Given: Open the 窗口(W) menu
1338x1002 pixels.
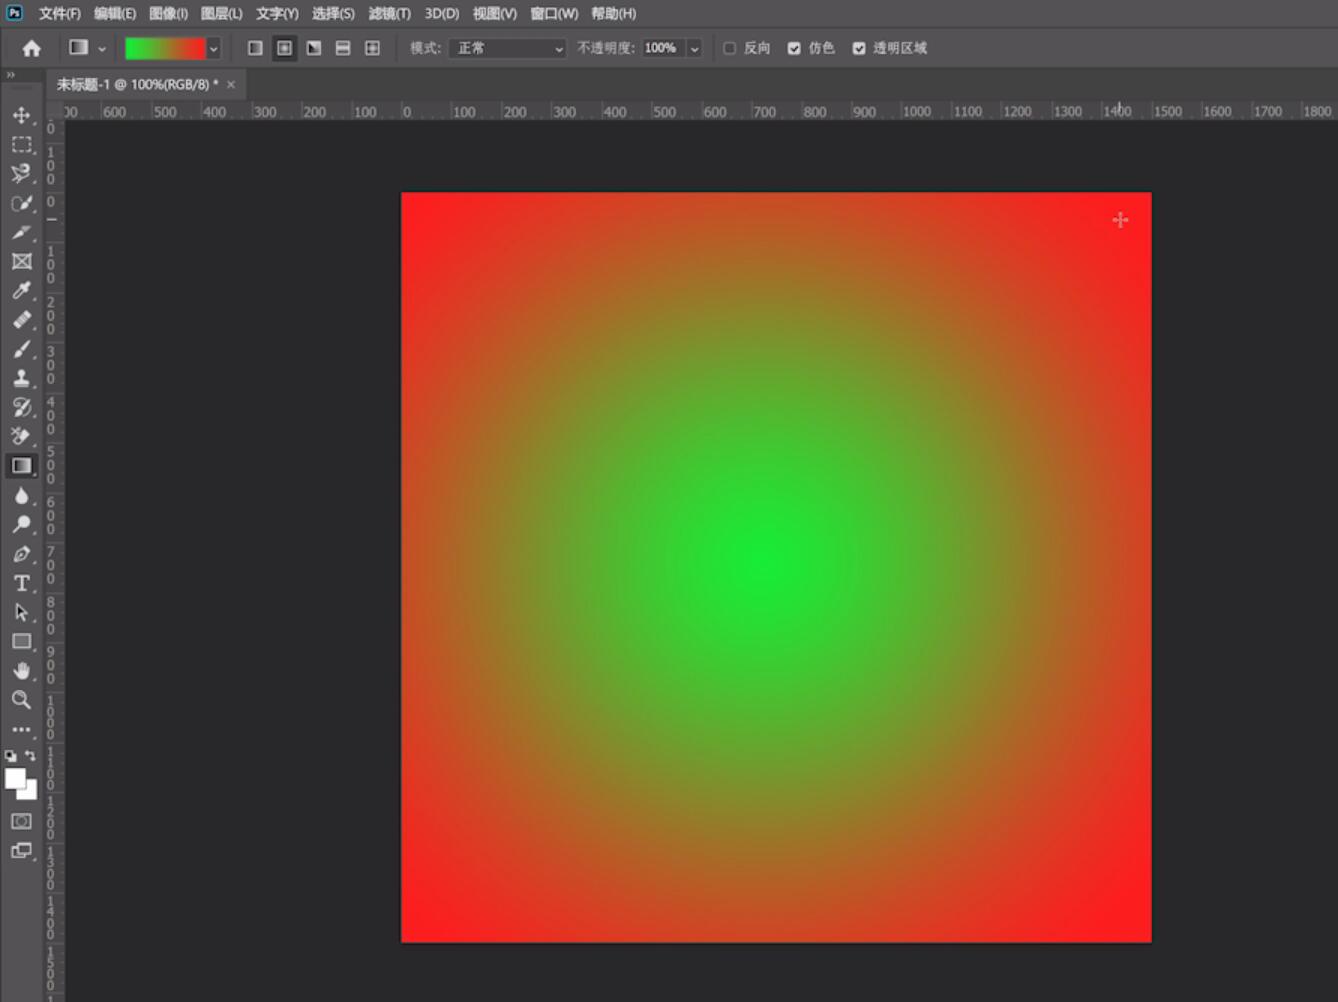Looking at the screenshot, I should click(x=554, y=13).
